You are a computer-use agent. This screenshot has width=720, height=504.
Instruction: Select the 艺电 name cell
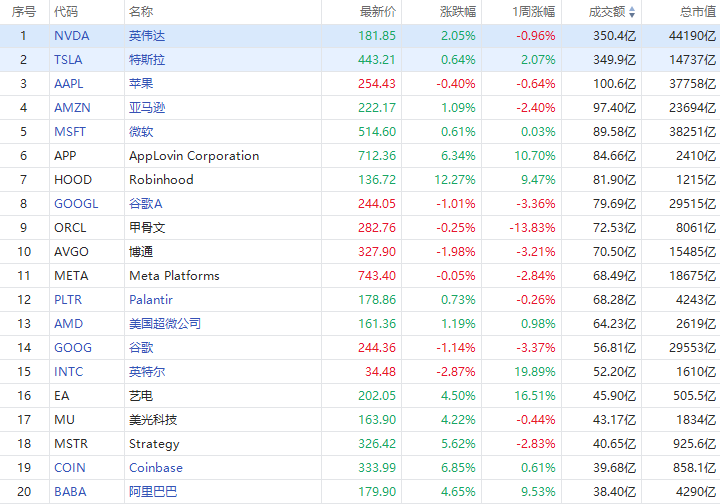[x=141, y=396]
